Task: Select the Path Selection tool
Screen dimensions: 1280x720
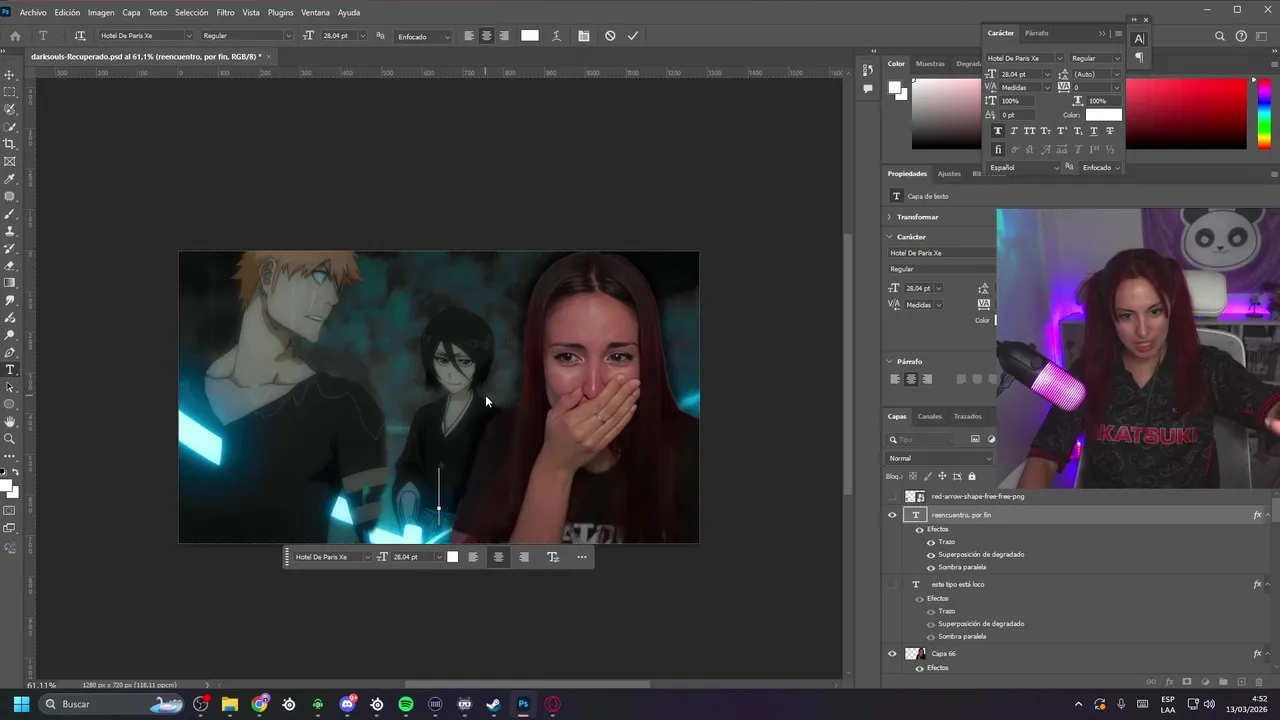Action: [x=10, y=387]
